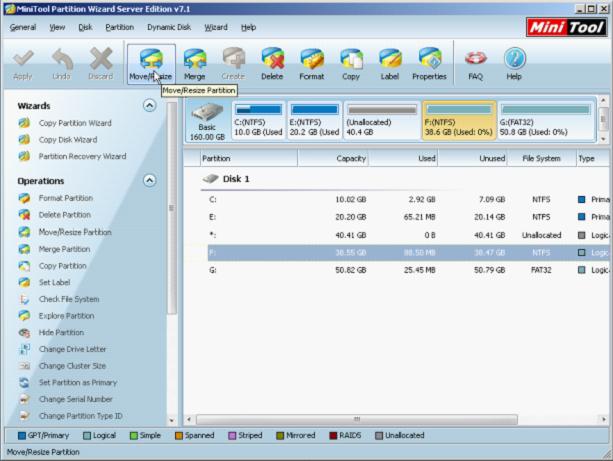Click the partition list scroll right arrow
Viewport: 613px width, 461px height.
tap(604, 420)
